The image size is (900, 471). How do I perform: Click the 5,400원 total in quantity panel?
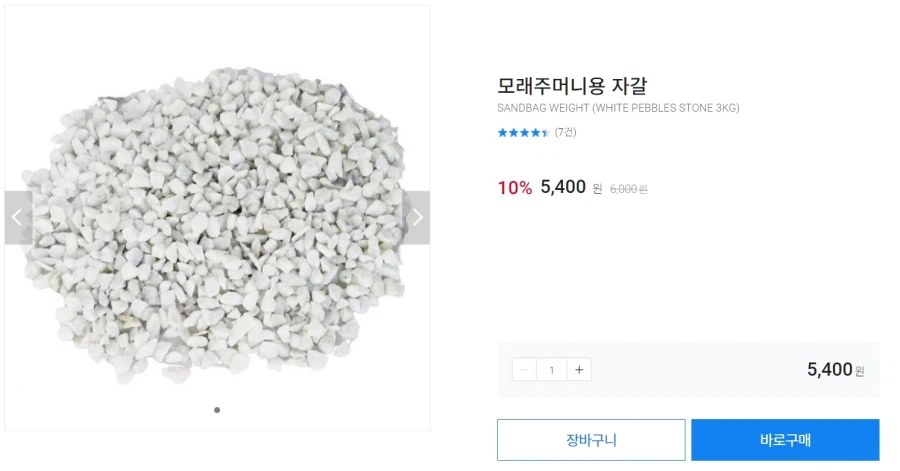[835, 370]
